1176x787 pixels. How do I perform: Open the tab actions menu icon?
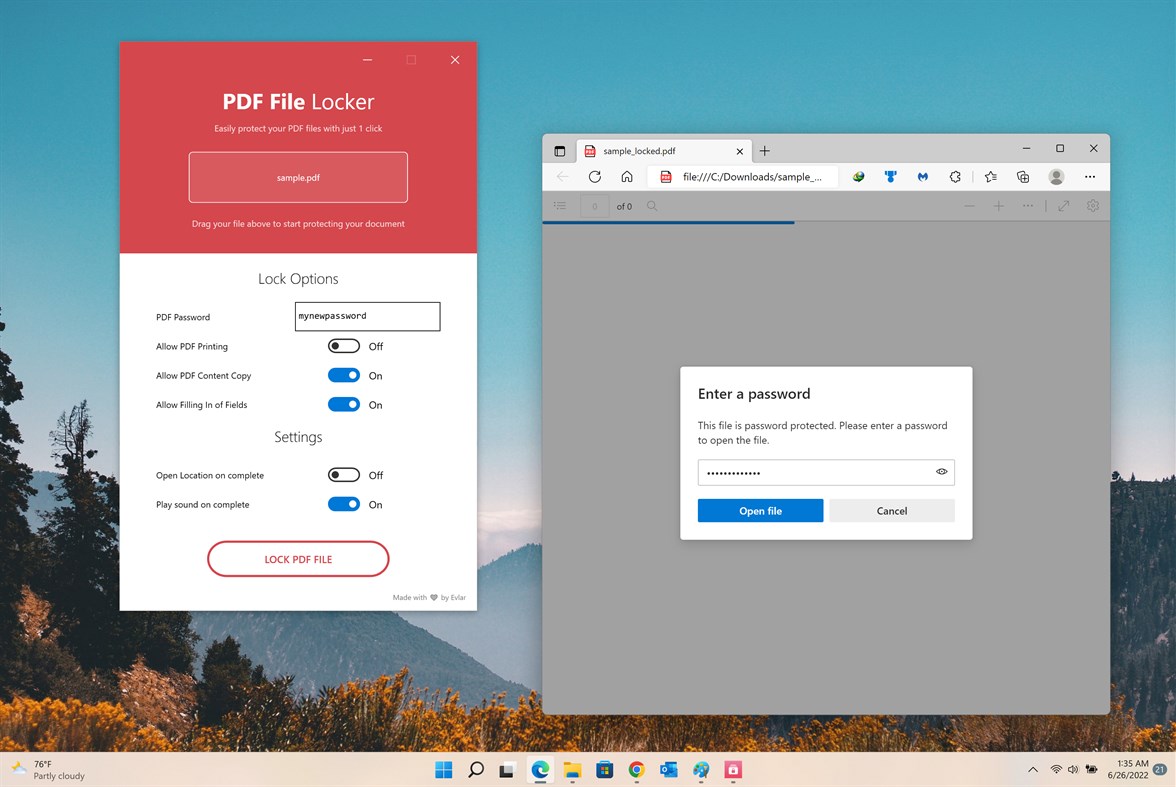[x=561, y=150]
